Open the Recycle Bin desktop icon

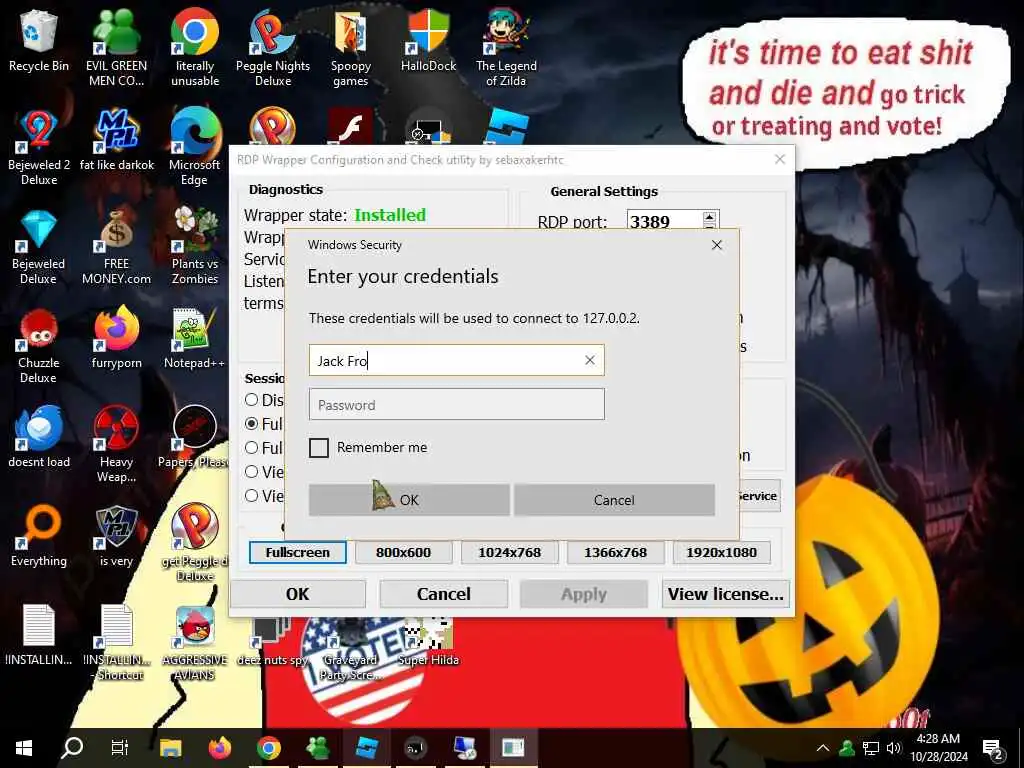(x=39, y=40)
